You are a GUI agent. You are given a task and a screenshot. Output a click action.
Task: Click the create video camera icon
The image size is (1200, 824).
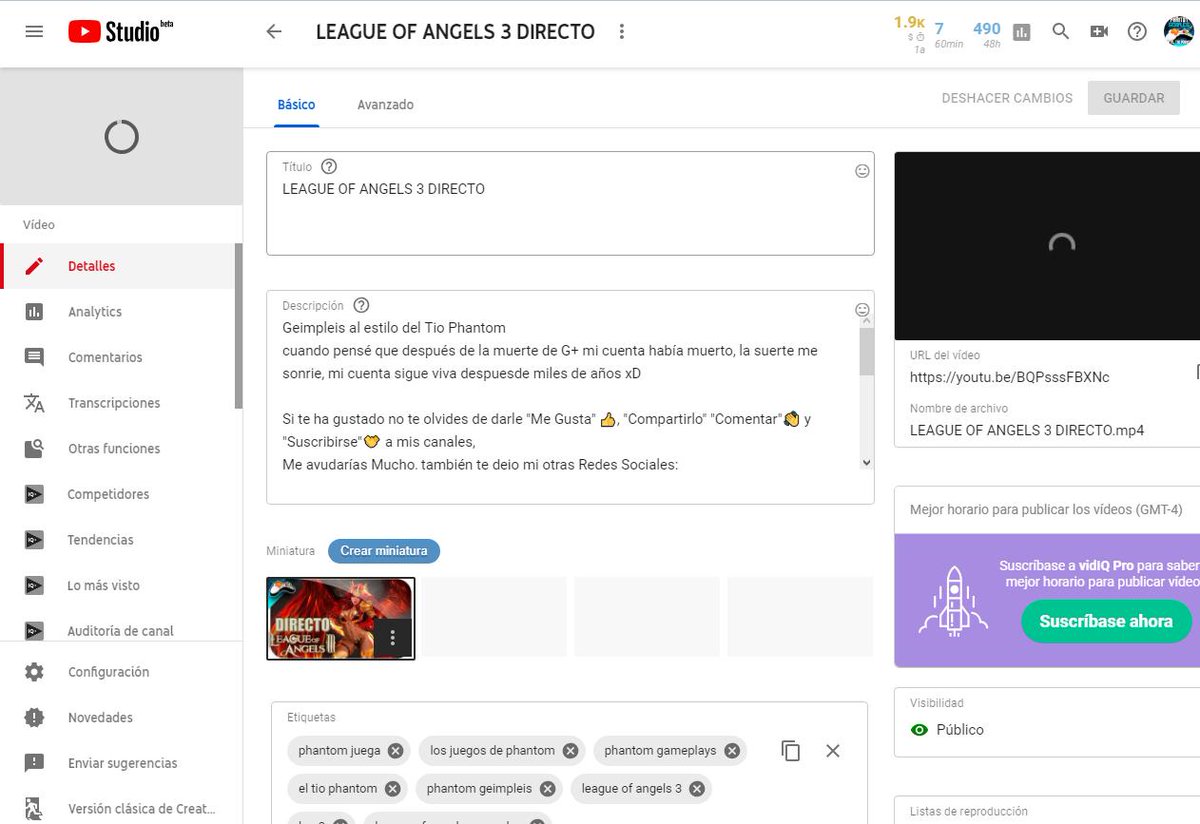coord(1099,31)
